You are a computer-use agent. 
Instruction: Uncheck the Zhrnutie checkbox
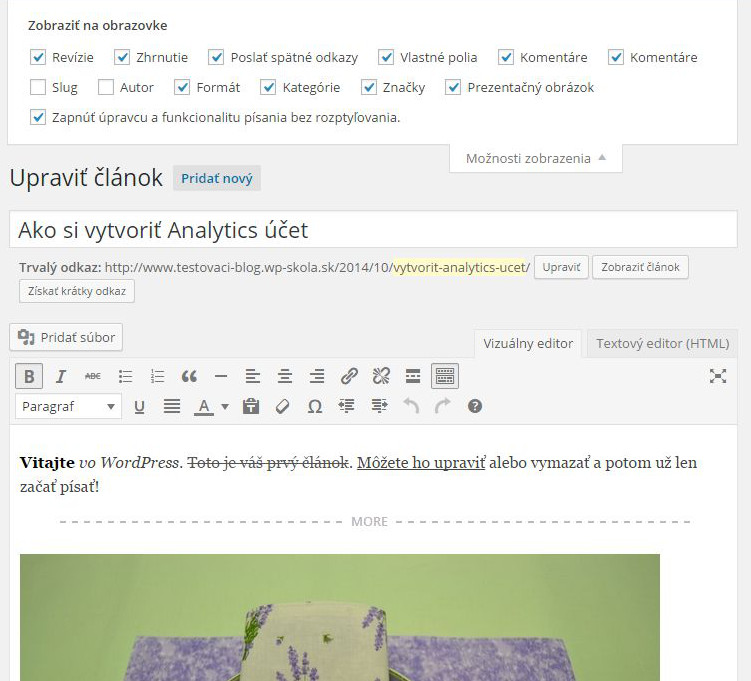click(122, 57)
